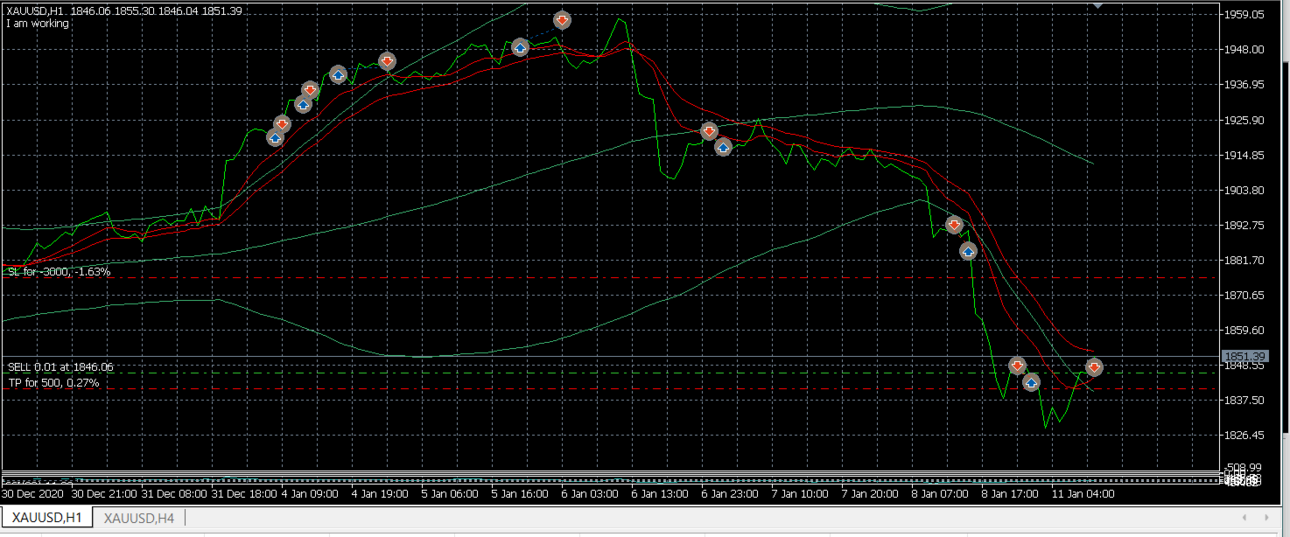1290x537 pixels.
Task: Click the leftmost red sell arrow on the chart
Action: pyautogui.click(x=282, y=124)
